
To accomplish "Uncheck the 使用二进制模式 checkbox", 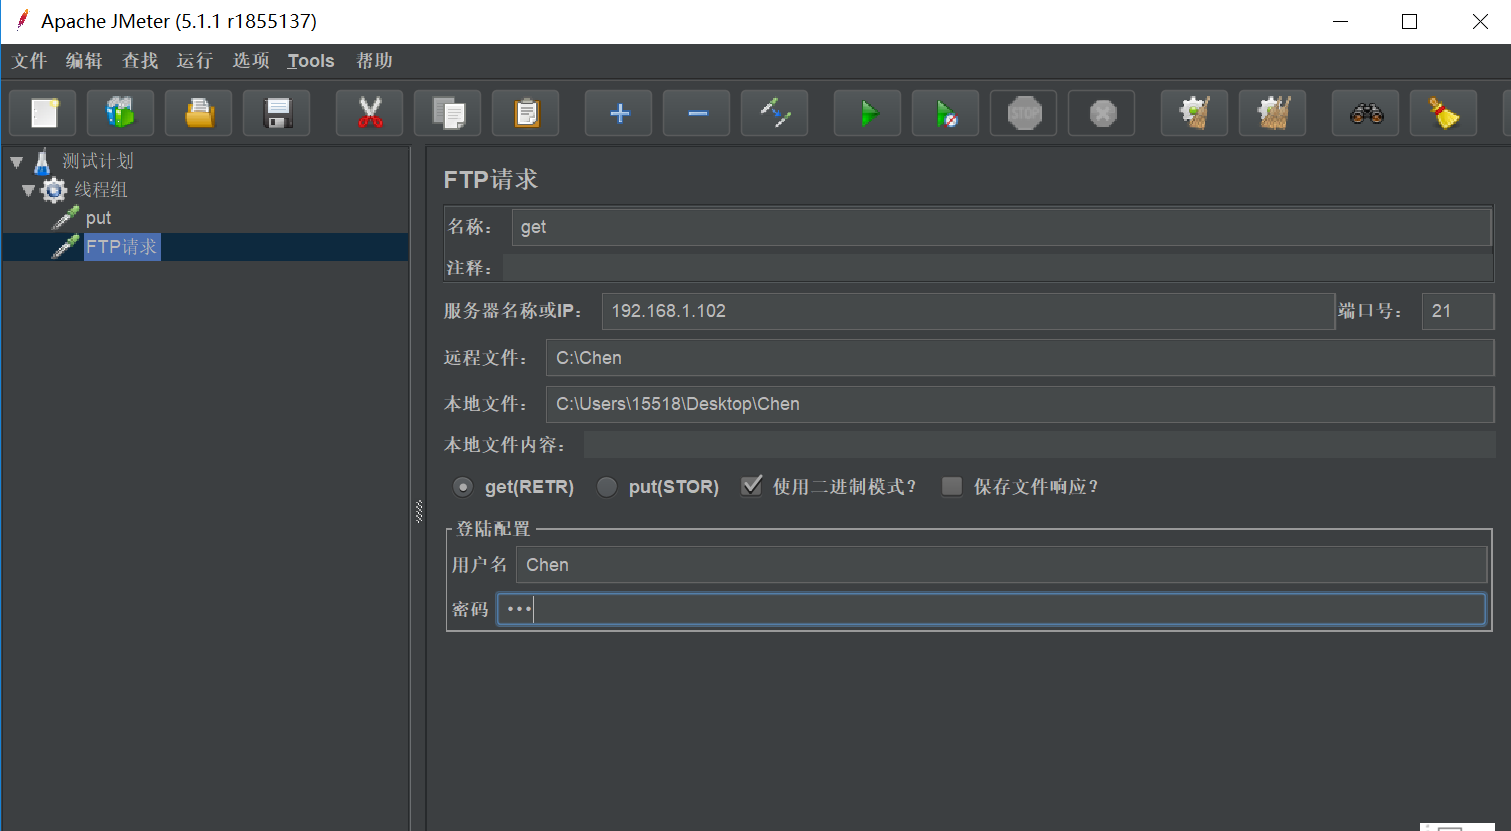I will tap(752, 486).
